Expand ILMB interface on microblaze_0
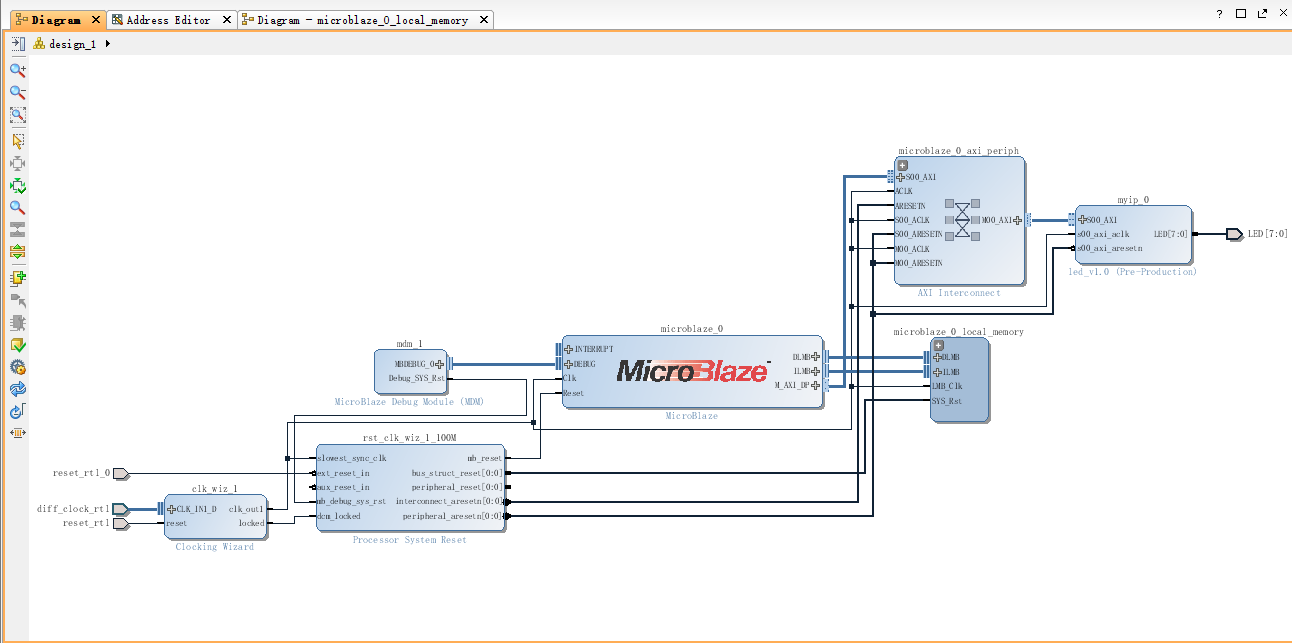The height and width of the screenshot is (643, 1292). click(816, 371)
